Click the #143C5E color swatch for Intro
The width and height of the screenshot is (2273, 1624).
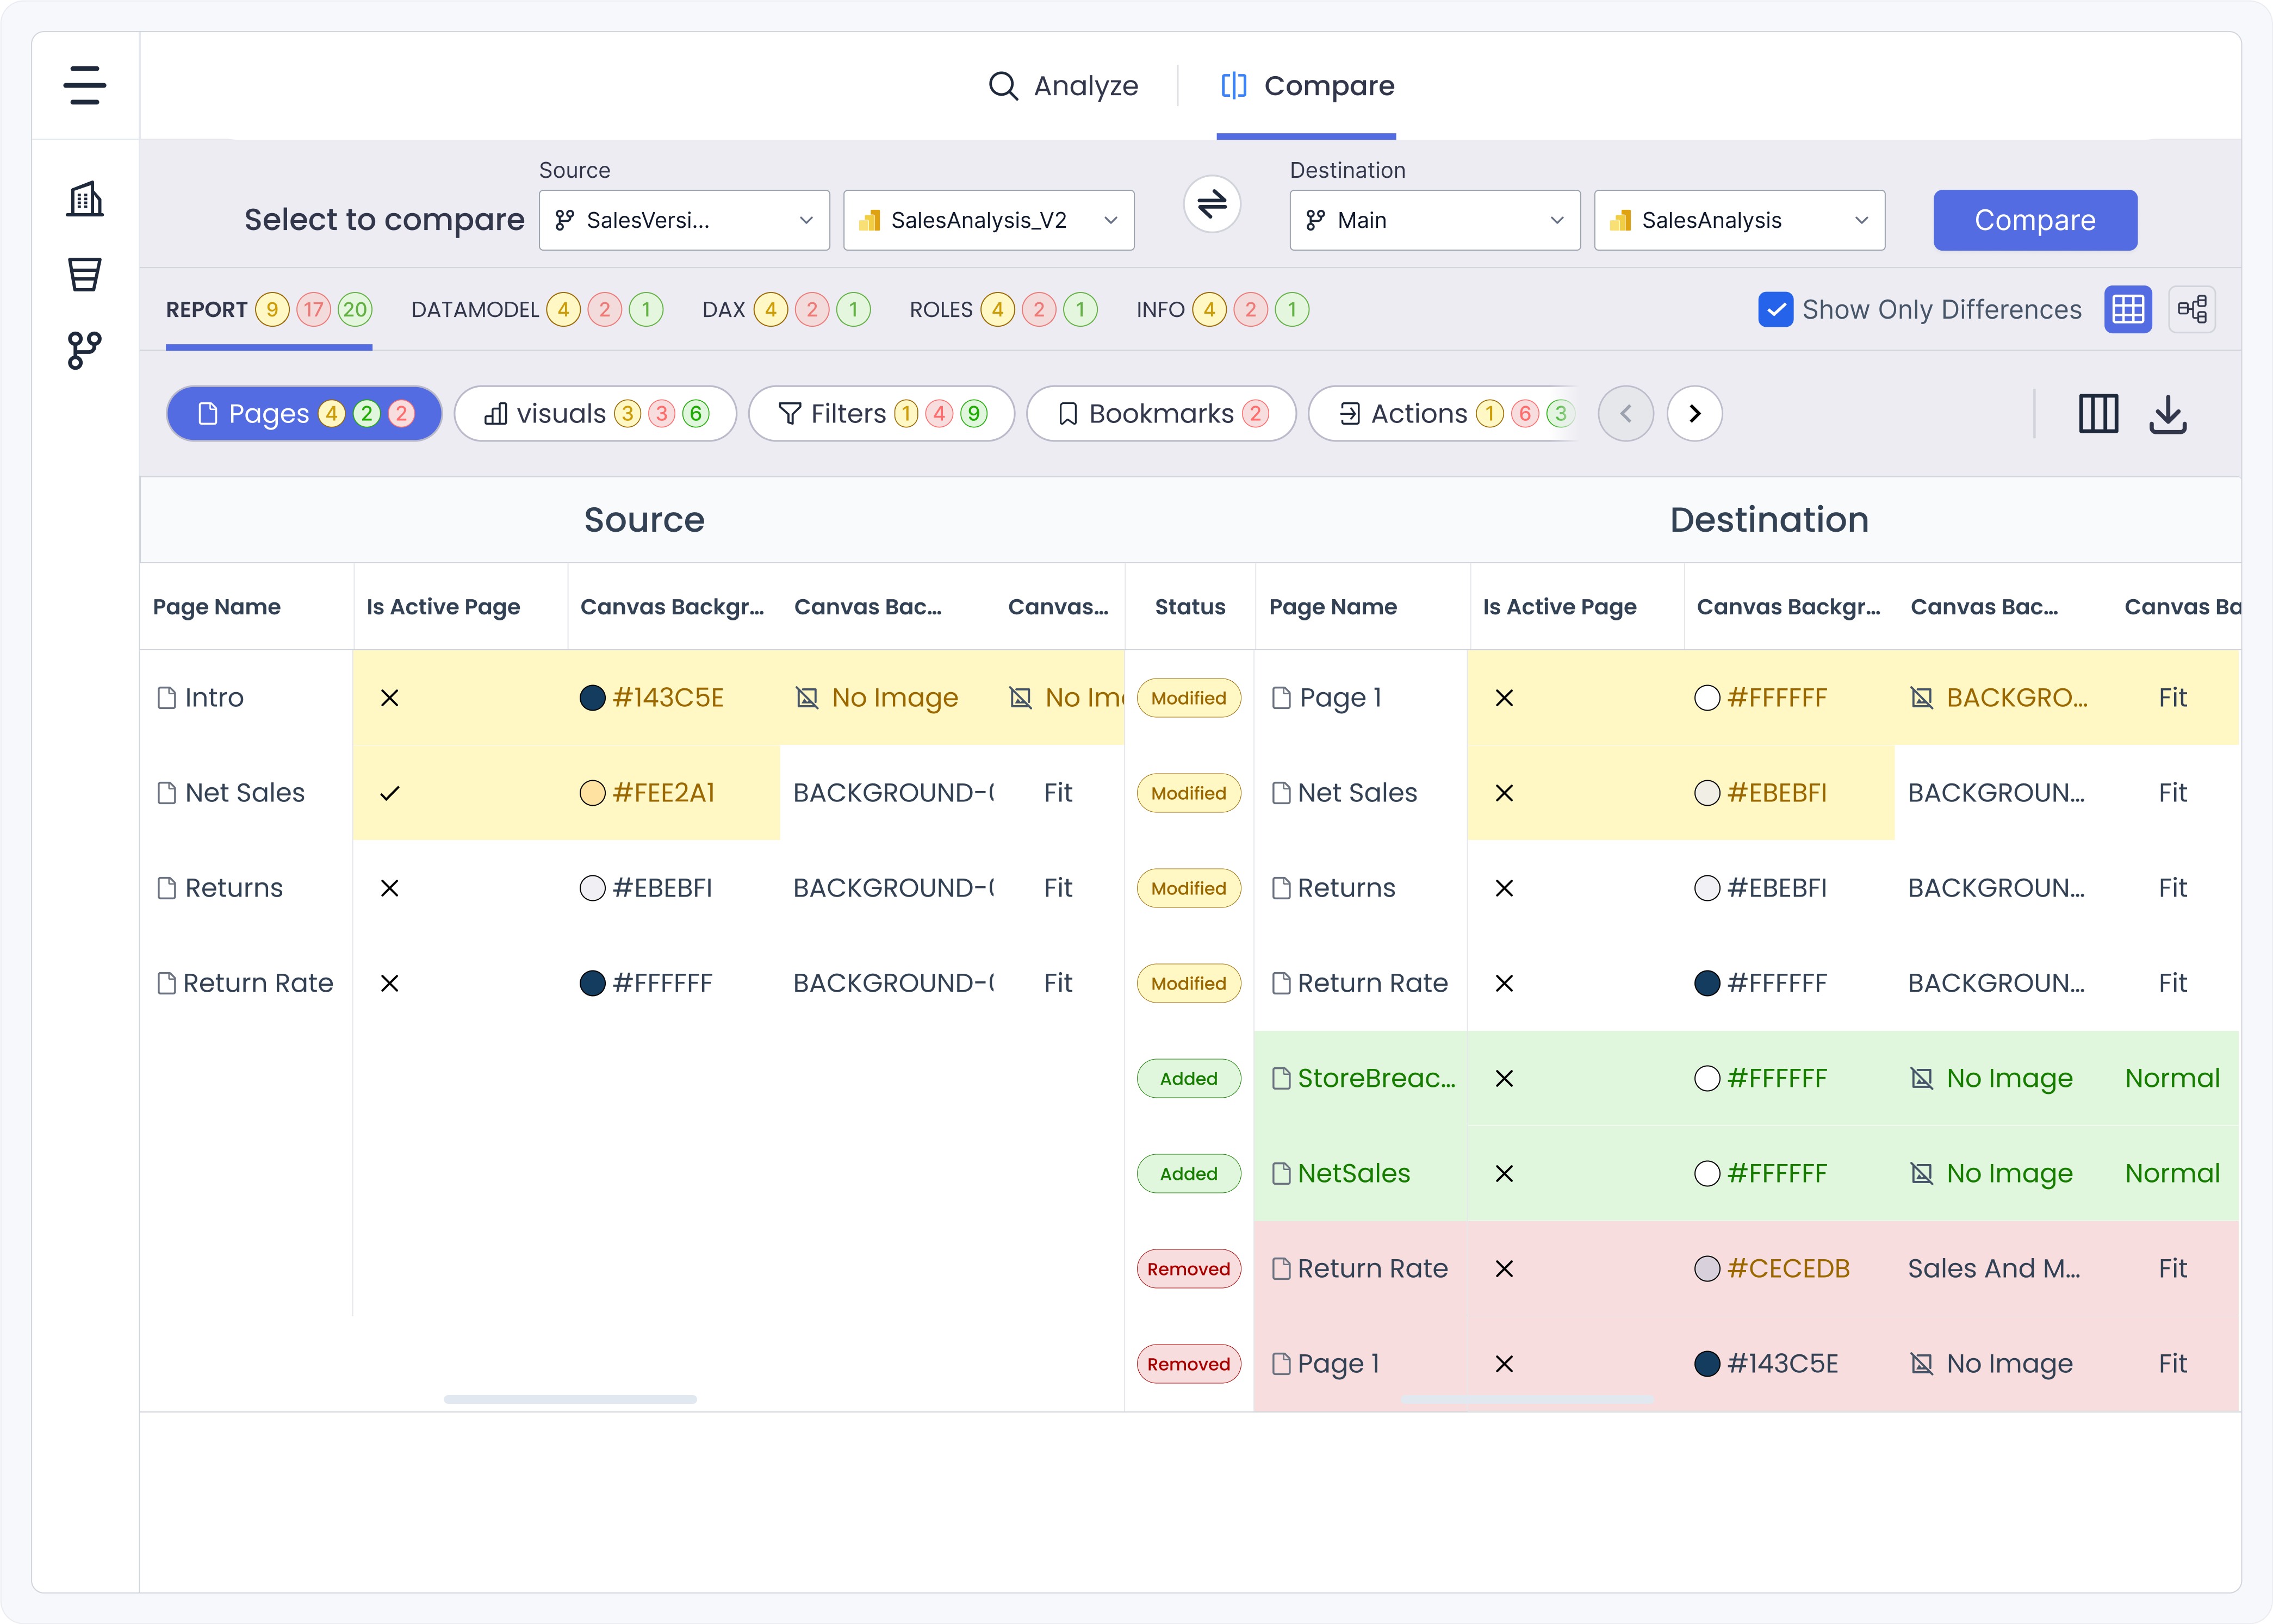click(593, 698)
